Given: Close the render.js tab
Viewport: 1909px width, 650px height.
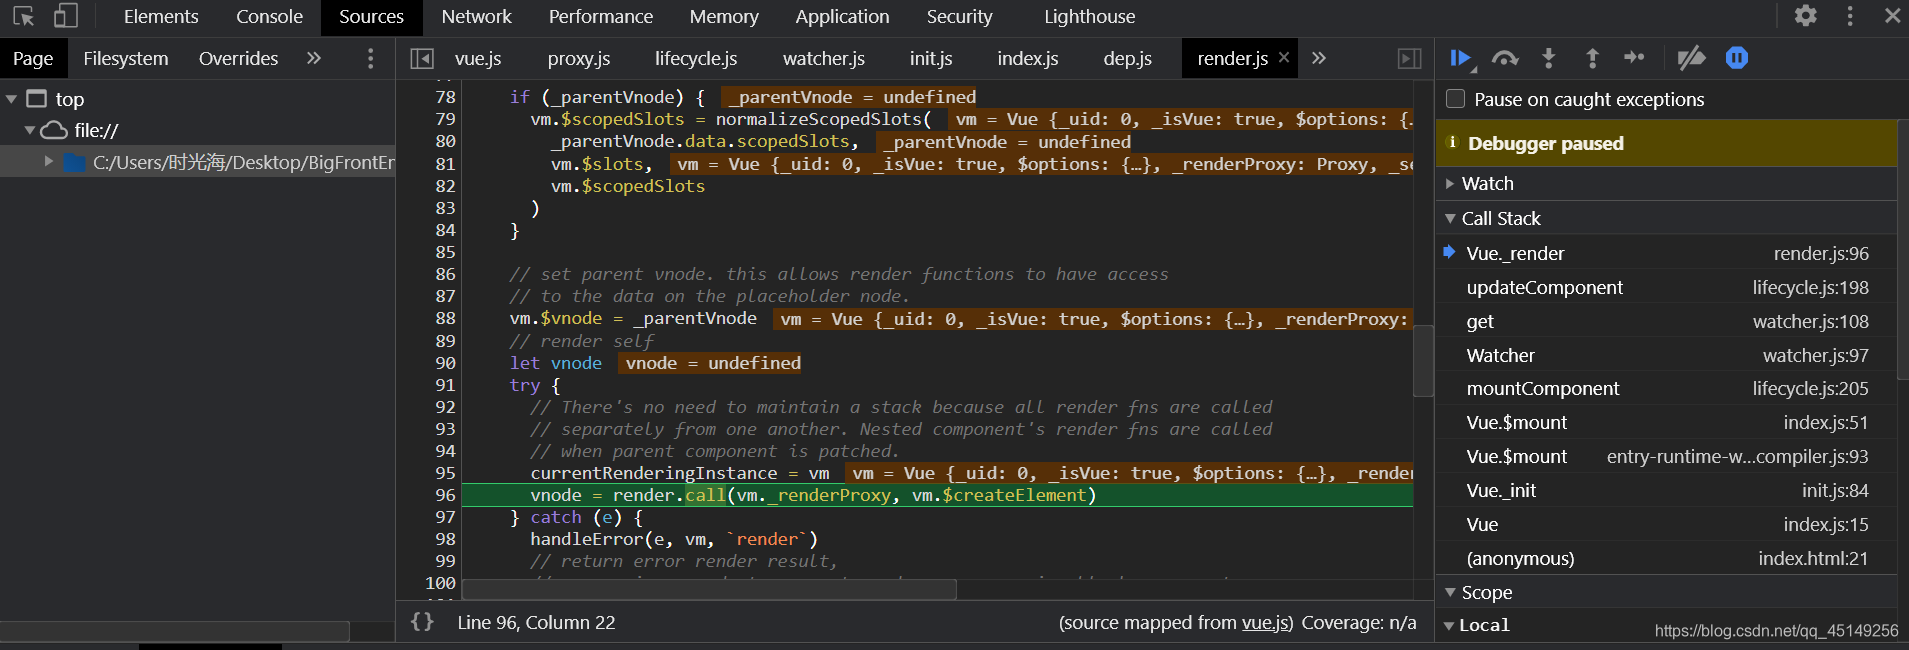Looking at the screenshot, I should point(1284,57).
